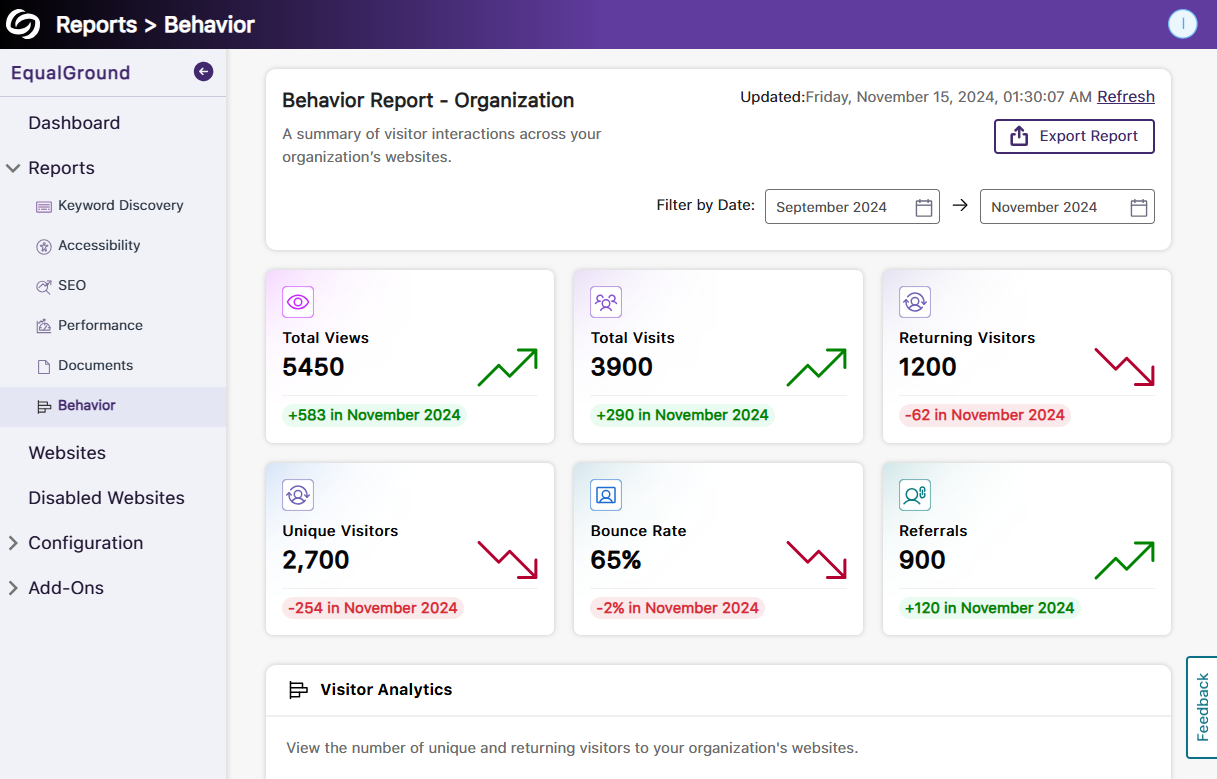Viewport: 1217px width, 779px height.
Task: Open calendar icon for September 2024 date
Action: (x=924, y=207)
